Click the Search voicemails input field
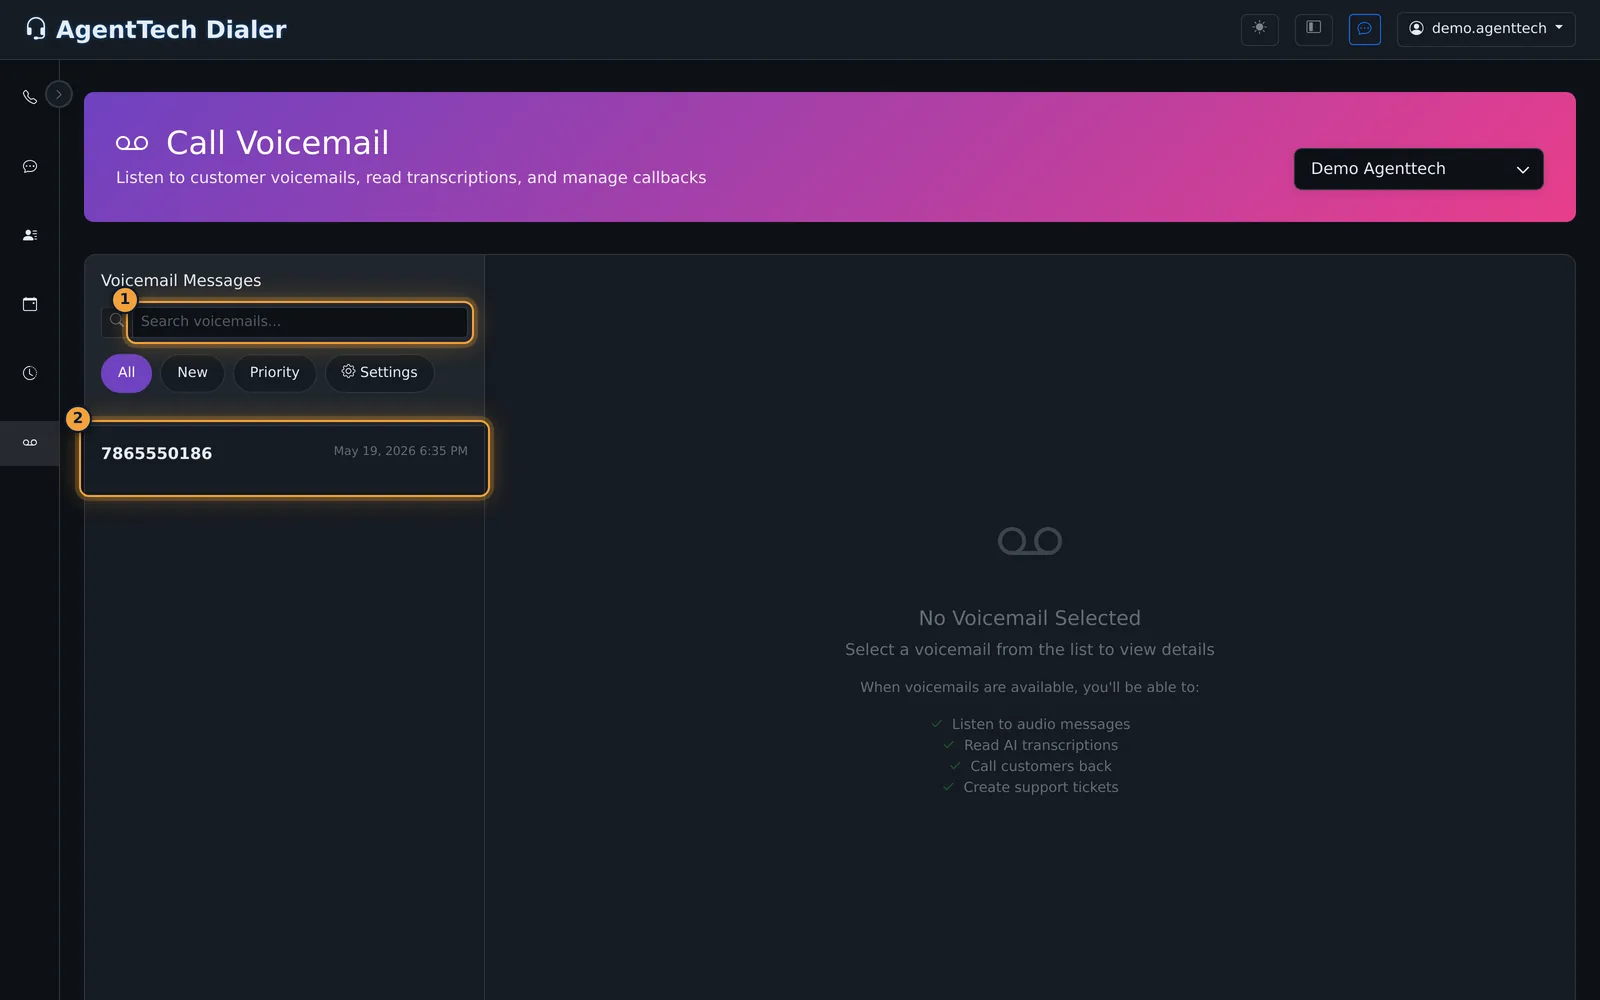Image resolution: width=1600 pixels, height=1000 pixels. [x=301, y=321]
